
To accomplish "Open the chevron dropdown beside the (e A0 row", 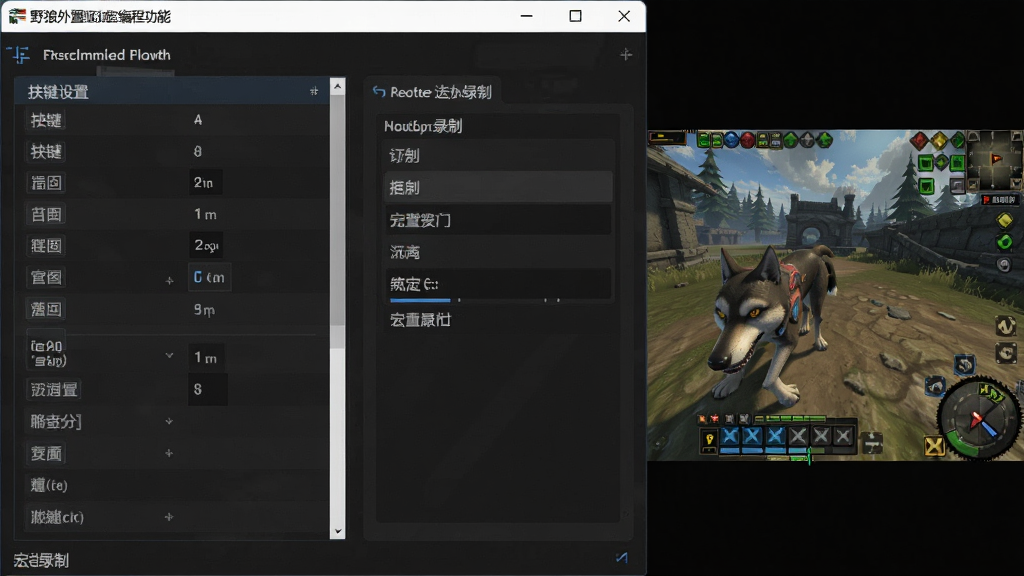I will [169, 355].
